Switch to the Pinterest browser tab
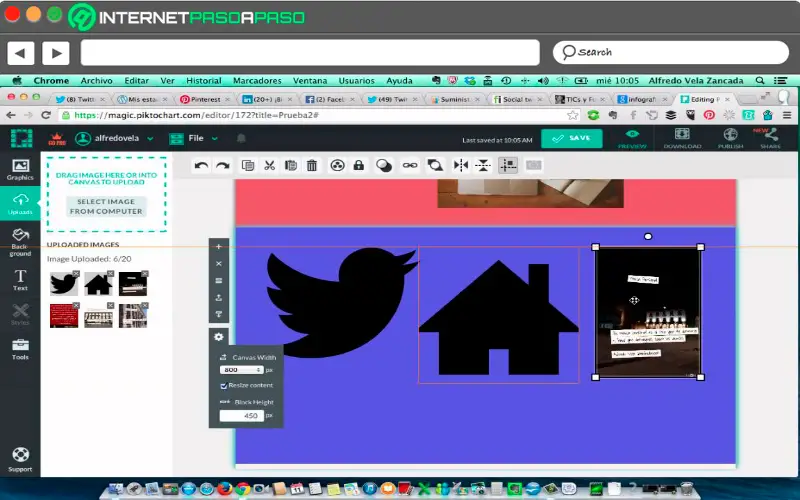The image size is (800, 500). point(204,99)
